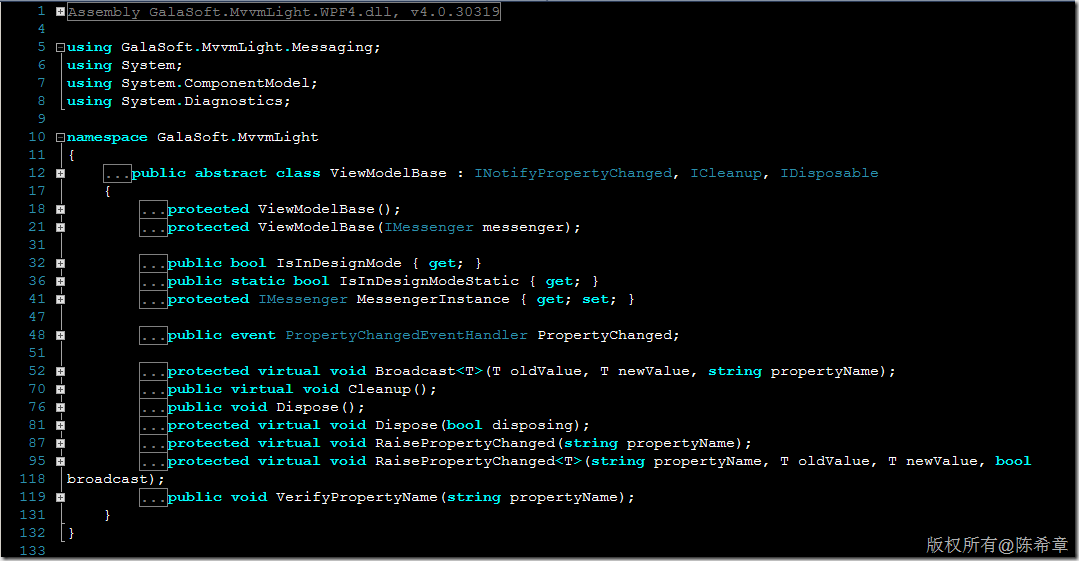Viewport: 1079px width, 561px height.
Task: Expand the Dispose(bool disposing) method on line 81
Action: click(x=61, y=425)
